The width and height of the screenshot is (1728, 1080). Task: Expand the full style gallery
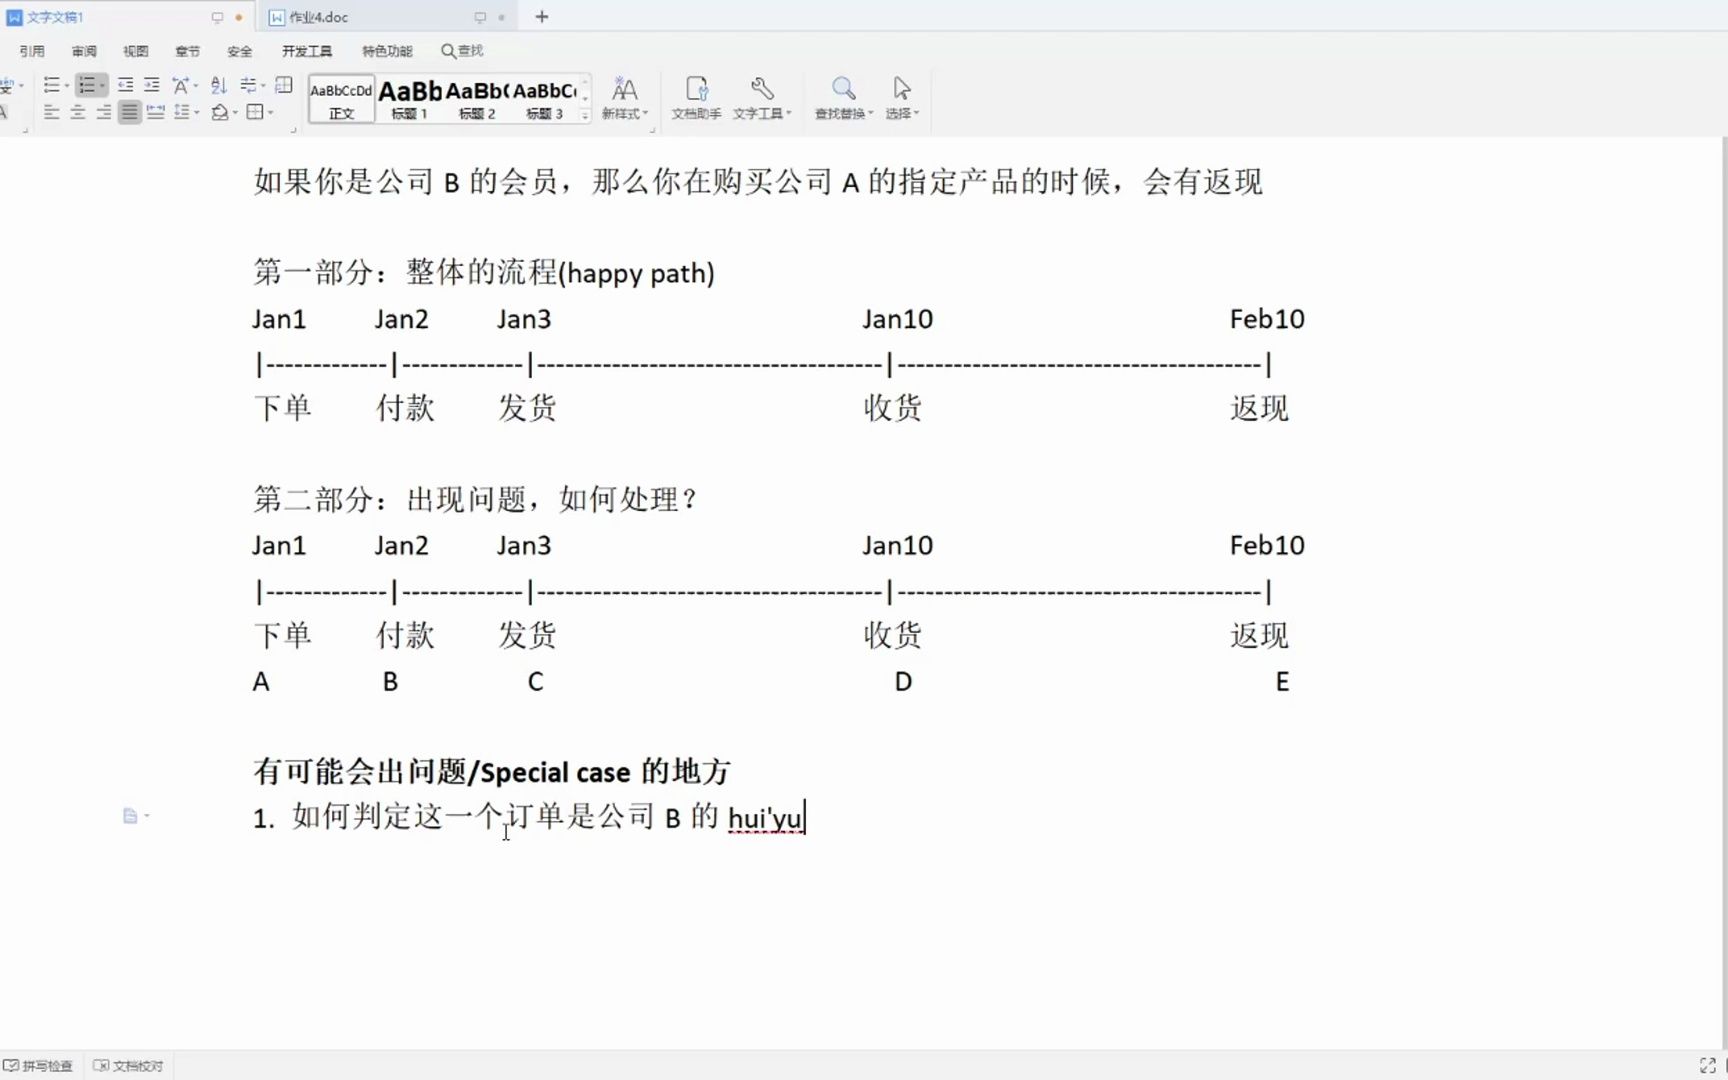pos(585,116)
